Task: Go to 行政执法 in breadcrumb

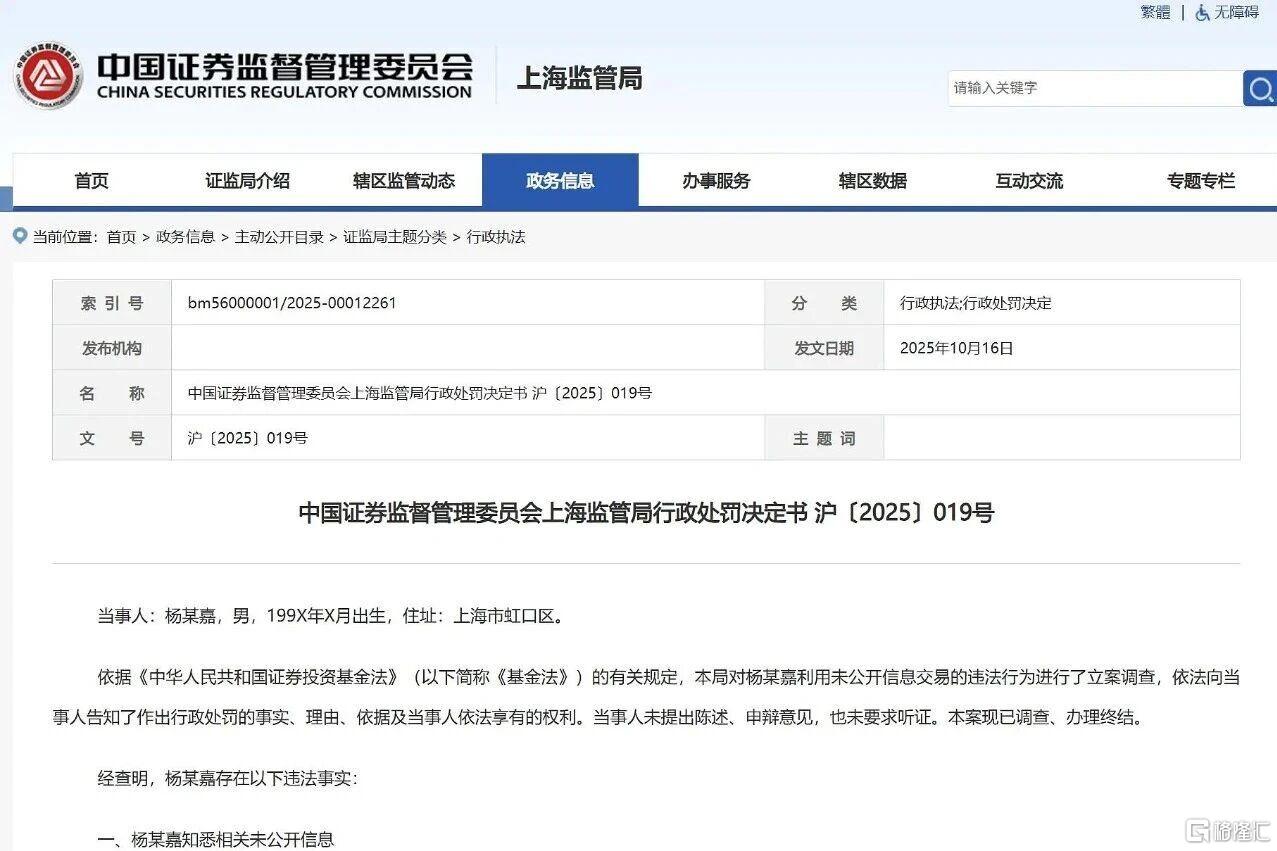Action: click(x=496, y=237)
